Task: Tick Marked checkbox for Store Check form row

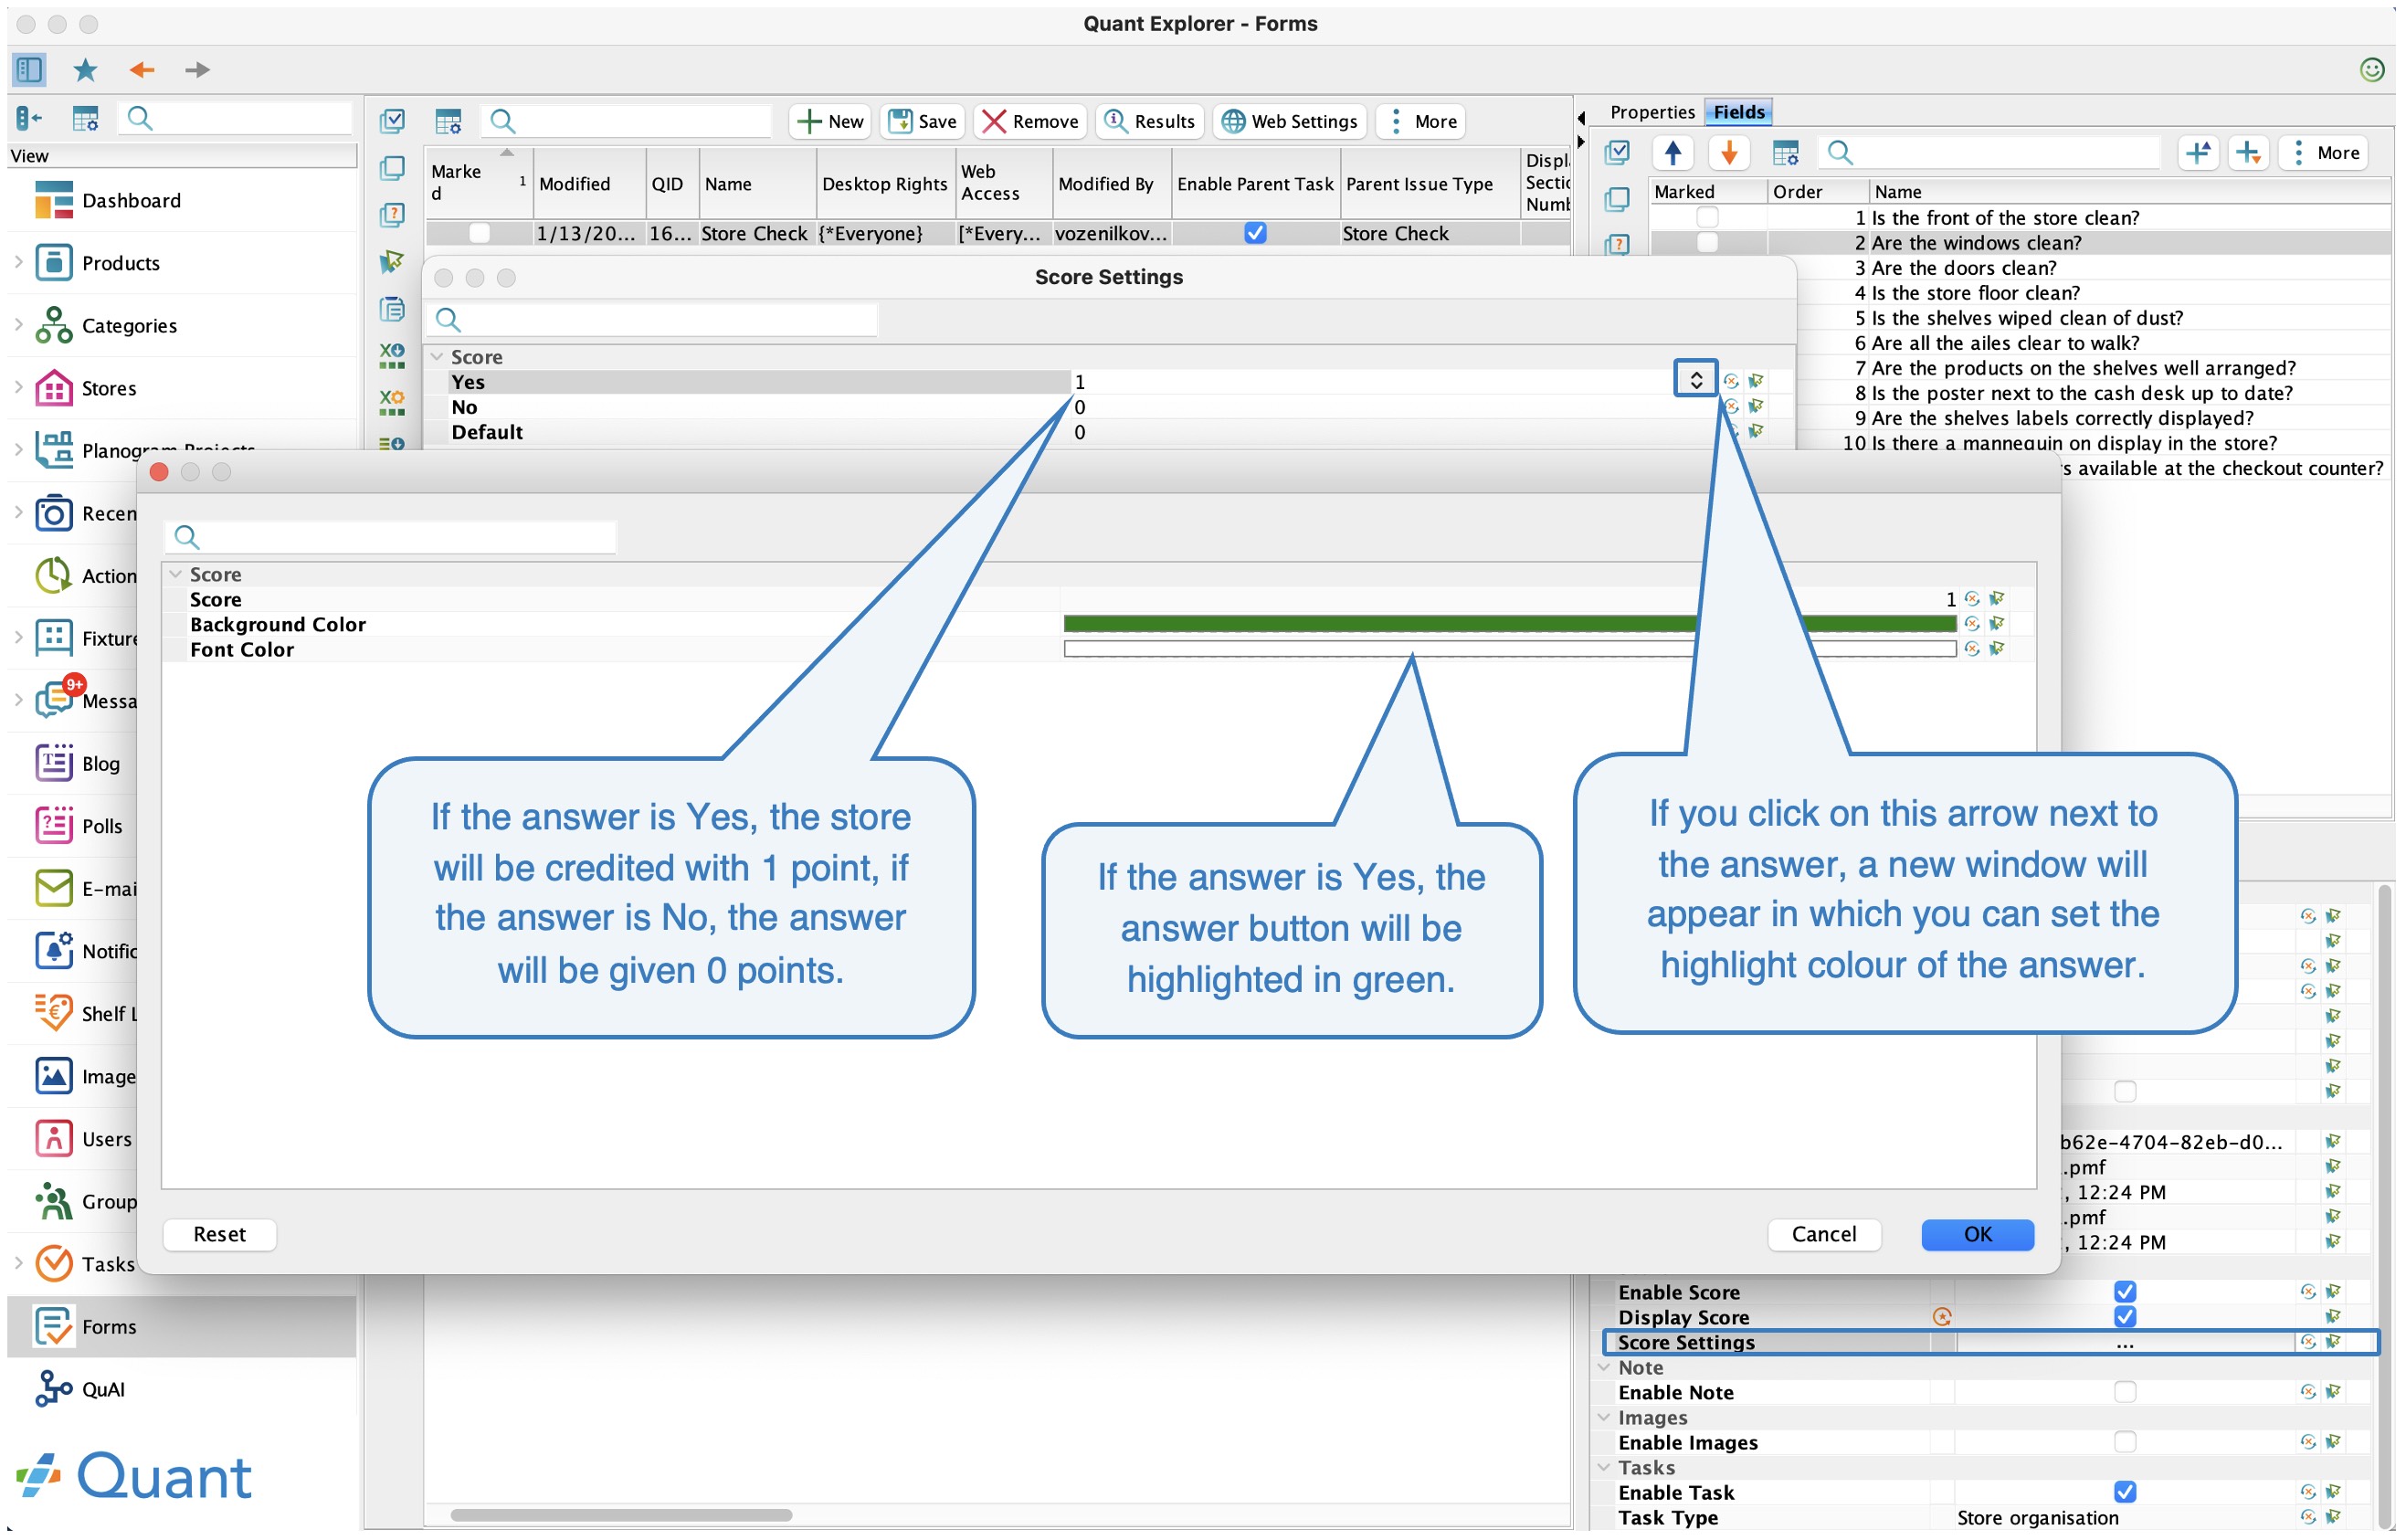Action: [x=479, y=233]
